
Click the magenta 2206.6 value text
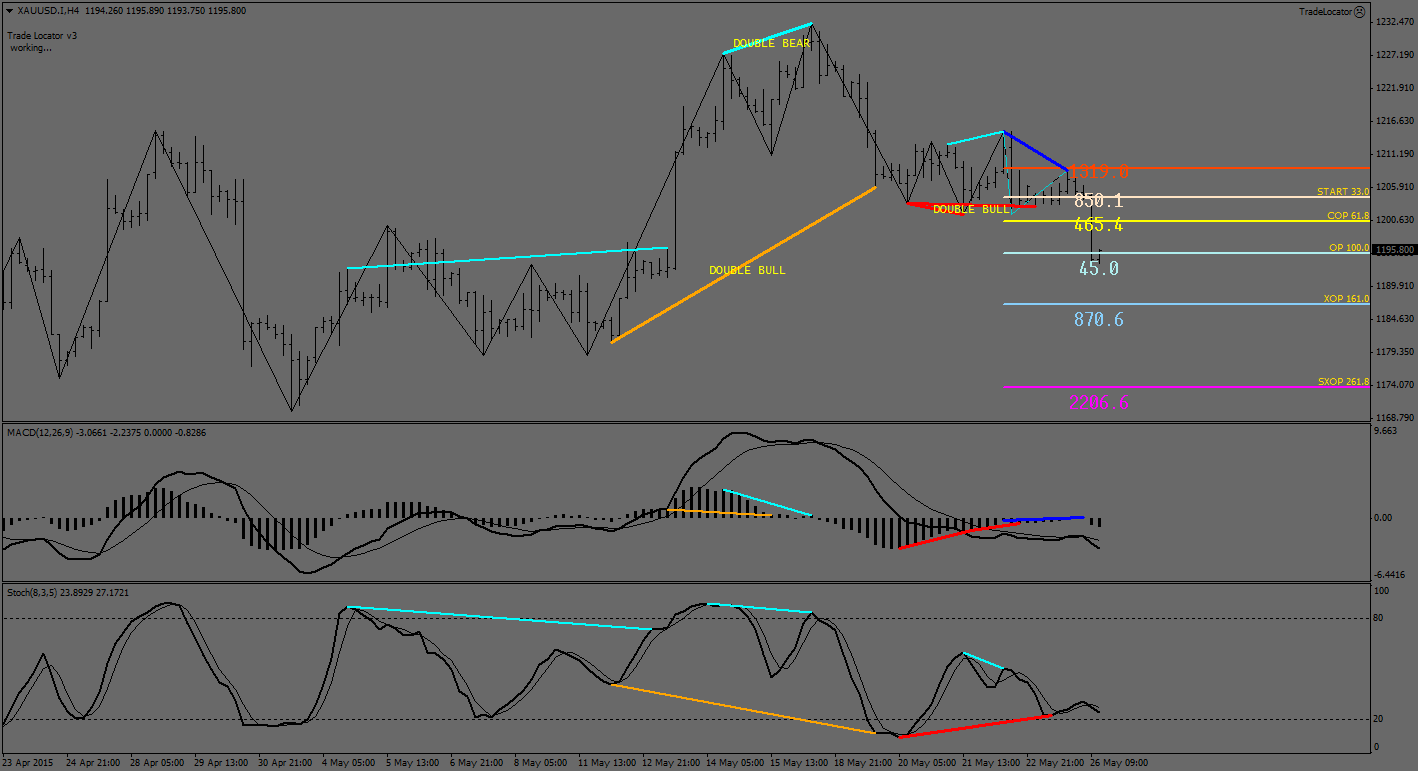[x=1098, y=403]
